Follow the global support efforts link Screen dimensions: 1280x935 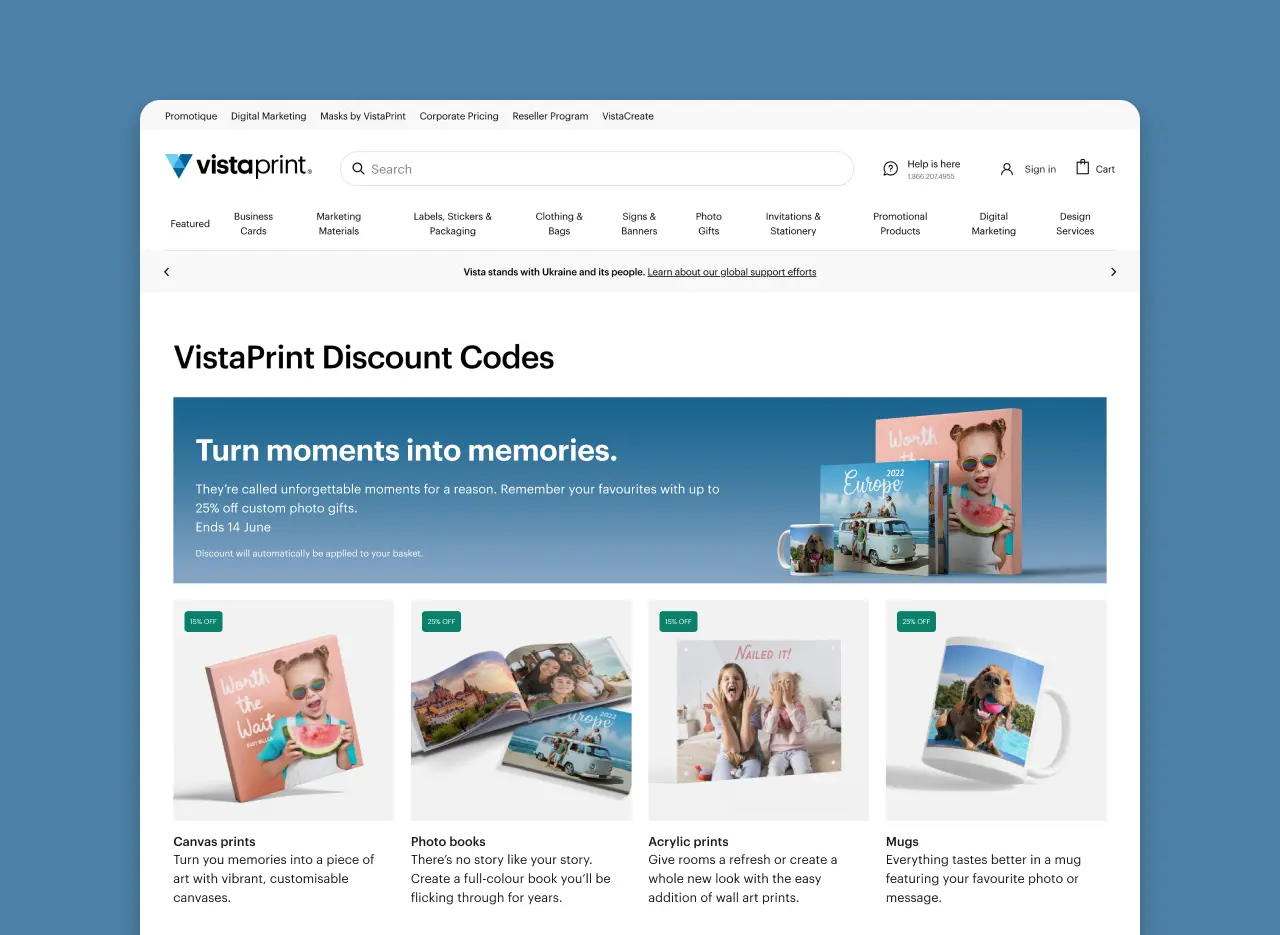[x=732, y=272]
